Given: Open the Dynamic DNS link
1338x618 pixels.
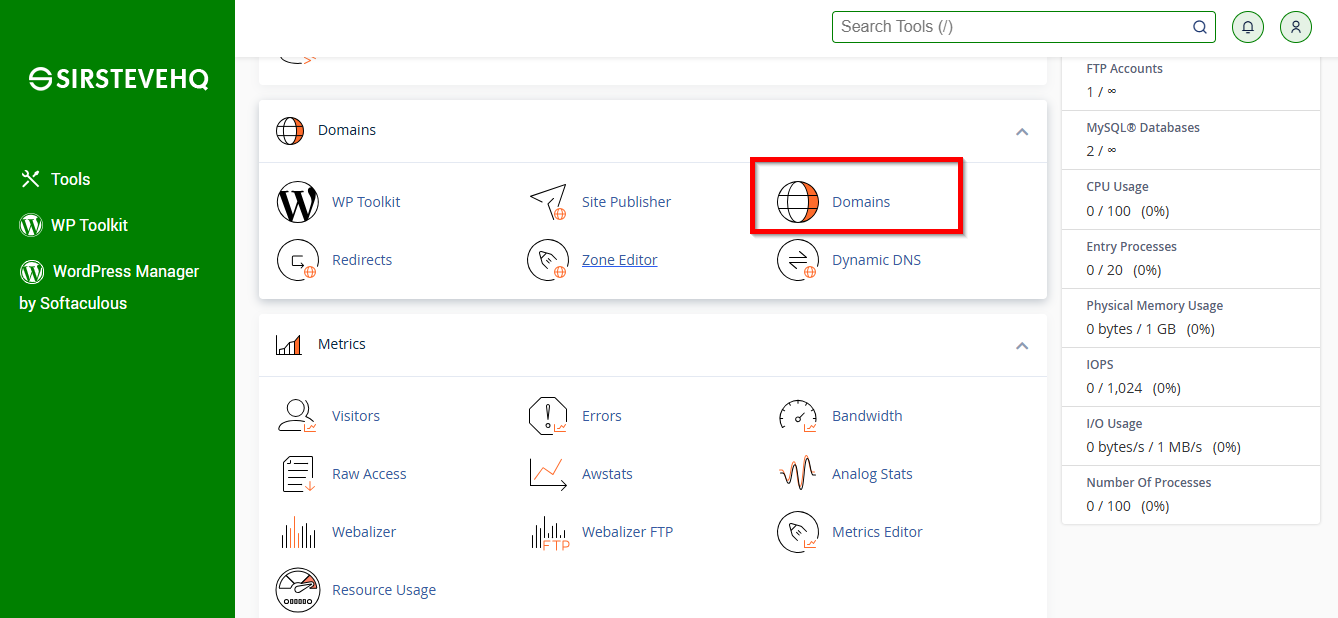Looking at the screenshot, I should pyautogui.click(x=876, y=260).
